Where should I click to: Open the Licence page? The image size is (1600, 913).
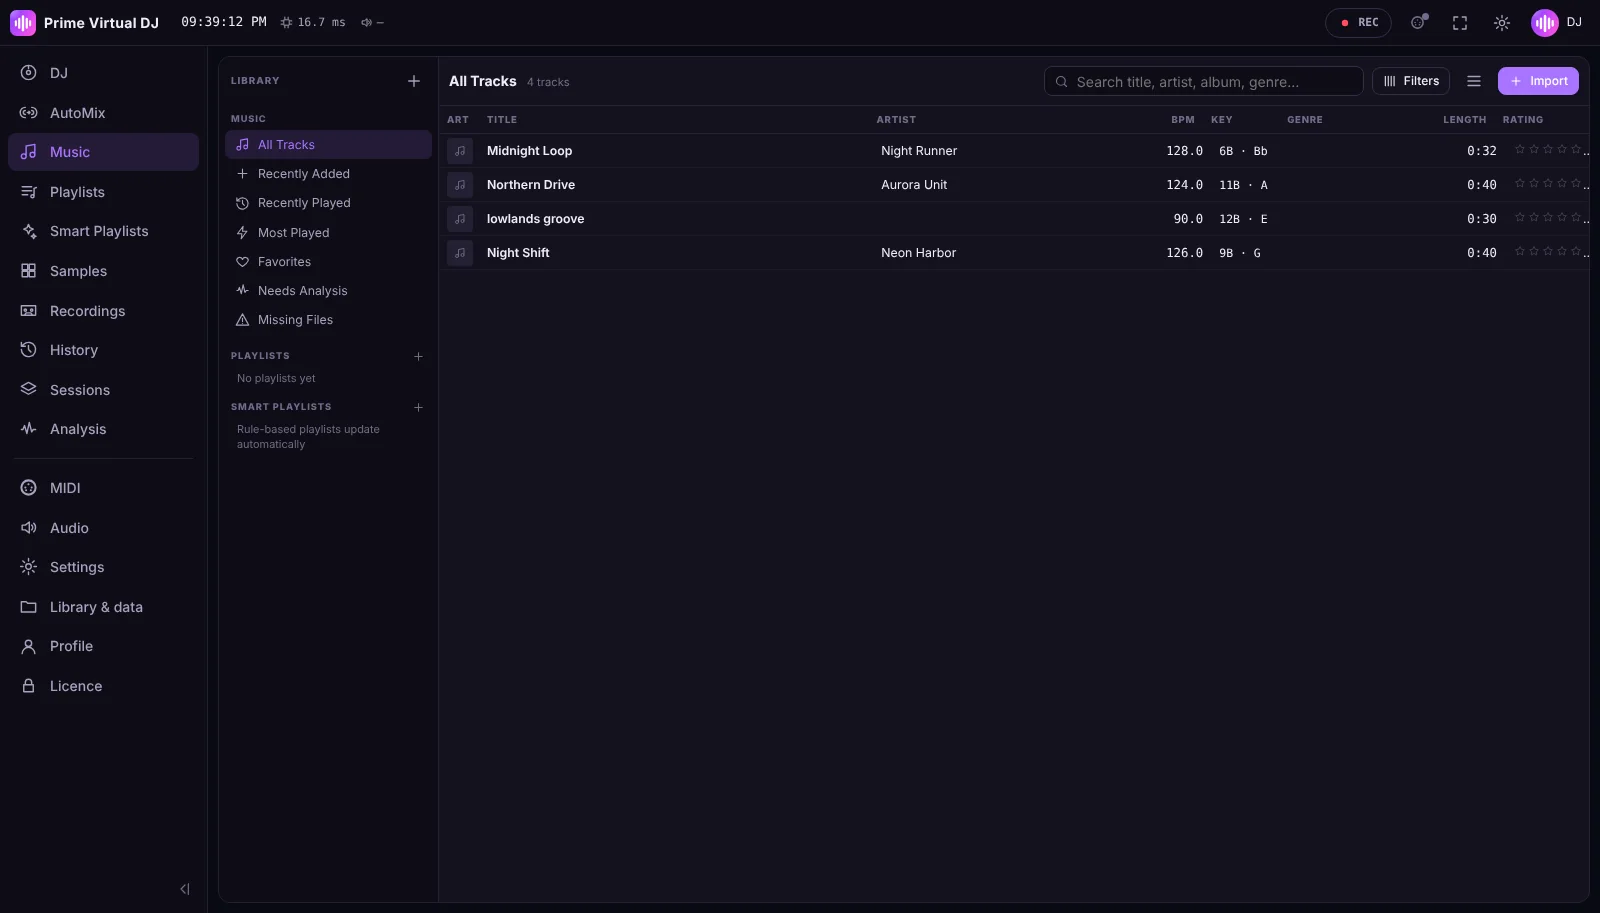[103, 686]
